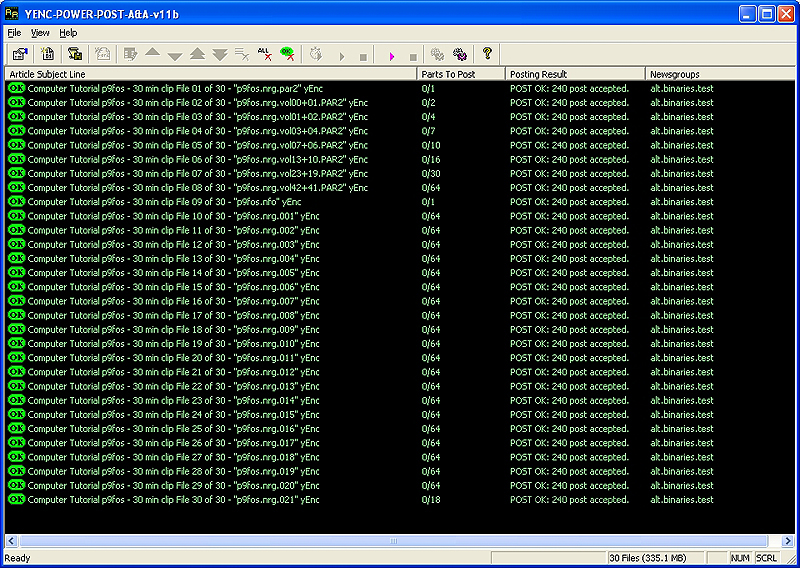
Task: Click the yellow question mark help icon
Action: coord(487,53)
